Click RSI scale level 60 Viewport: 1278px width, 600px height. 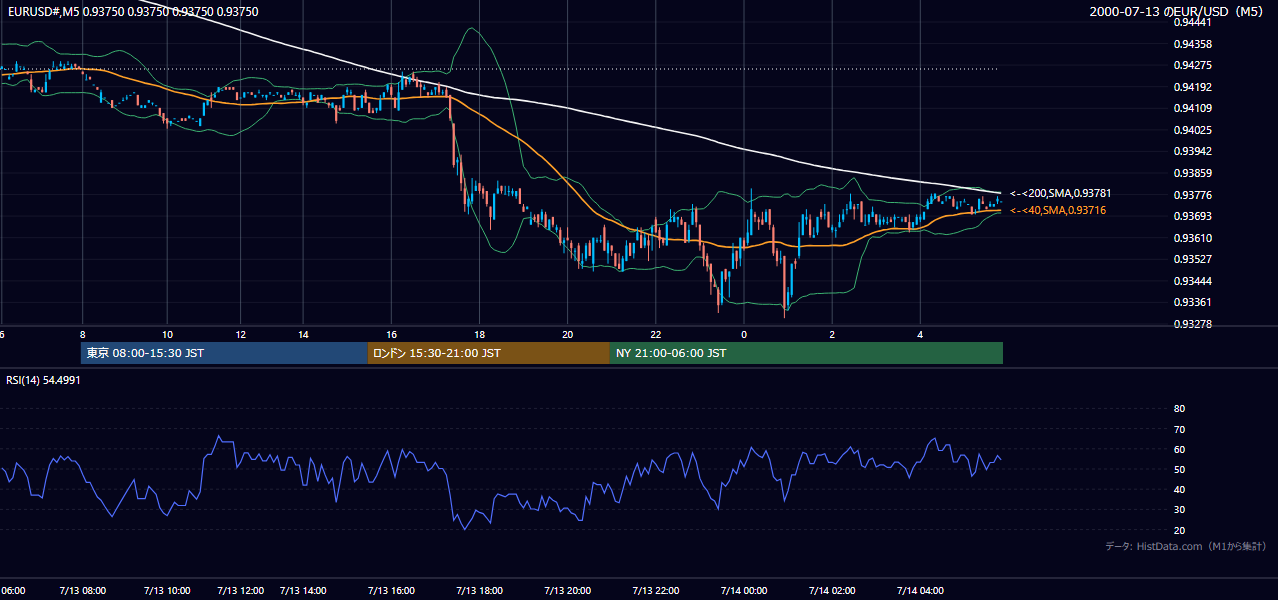1179,449
